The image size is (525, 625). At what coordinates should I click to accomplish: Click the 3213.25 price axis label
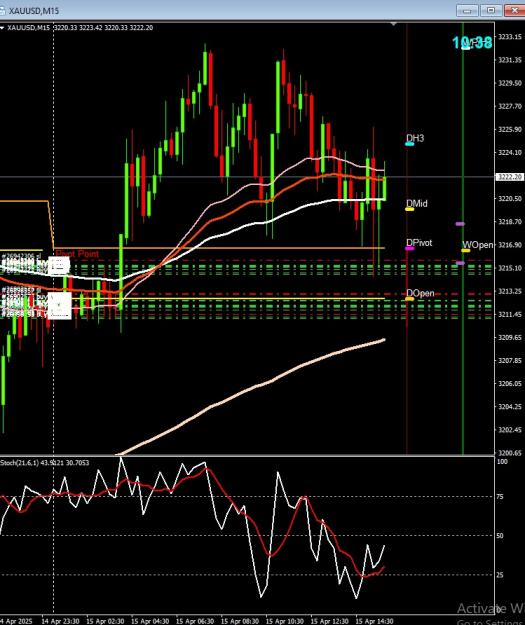510,291
